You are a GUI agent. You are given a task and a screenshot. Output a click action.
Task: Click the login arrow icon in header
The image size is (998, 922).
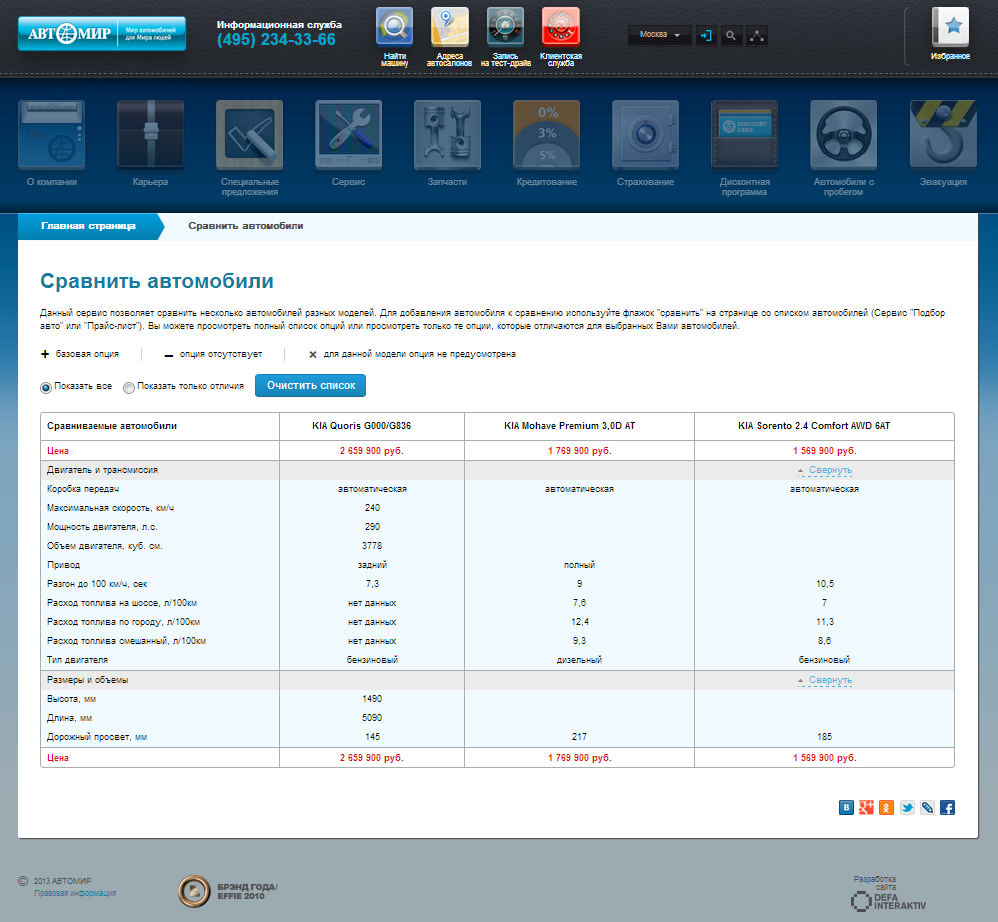pos(707,35)
